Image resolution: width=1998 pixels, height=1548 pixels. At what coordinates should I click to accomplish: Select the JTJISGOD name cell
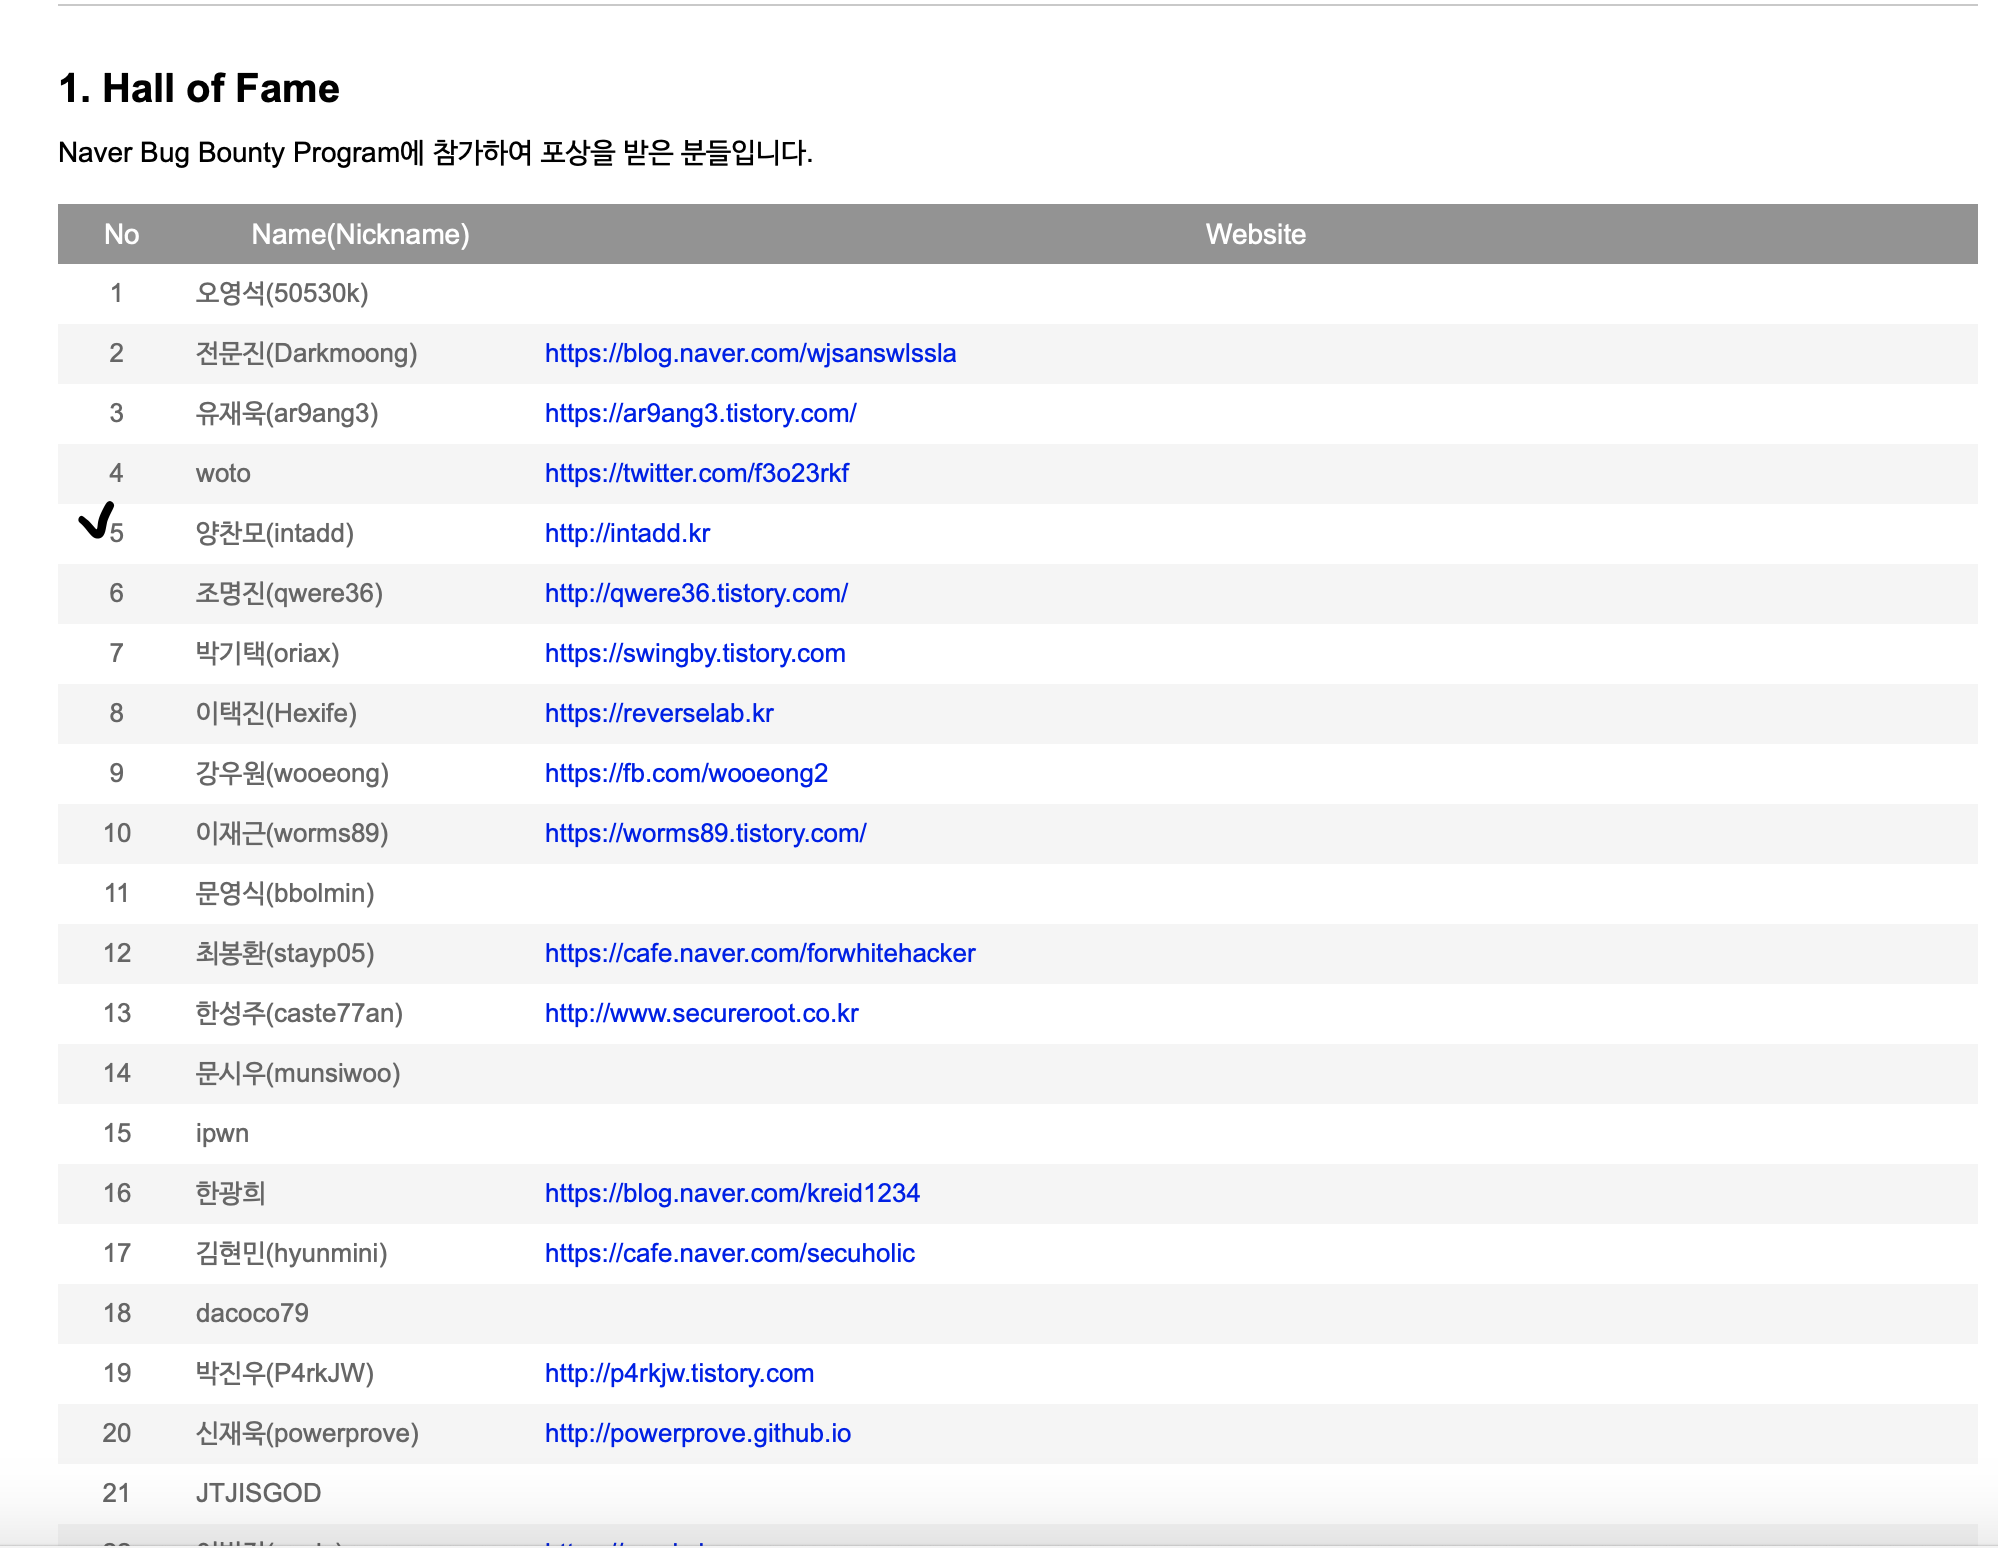click(258, 1493)
